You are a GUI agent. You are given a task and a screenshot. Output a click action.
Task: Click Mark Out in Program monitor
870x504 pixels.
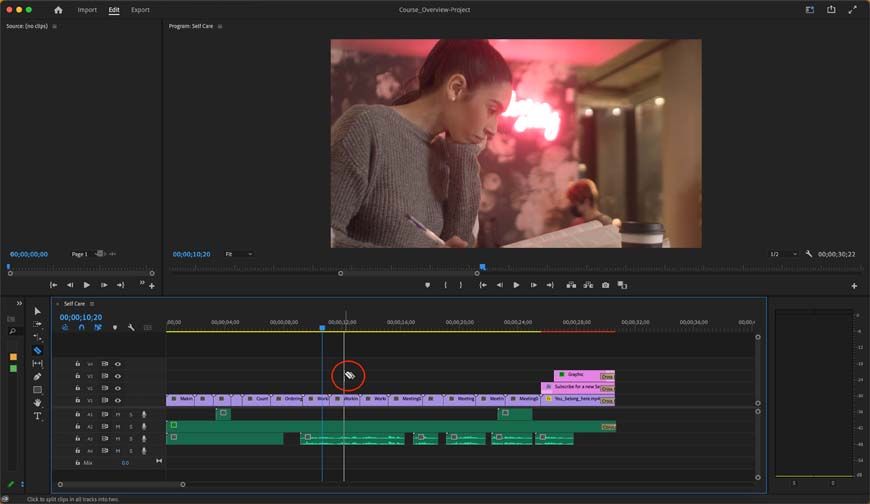click(x=461, y=285)
